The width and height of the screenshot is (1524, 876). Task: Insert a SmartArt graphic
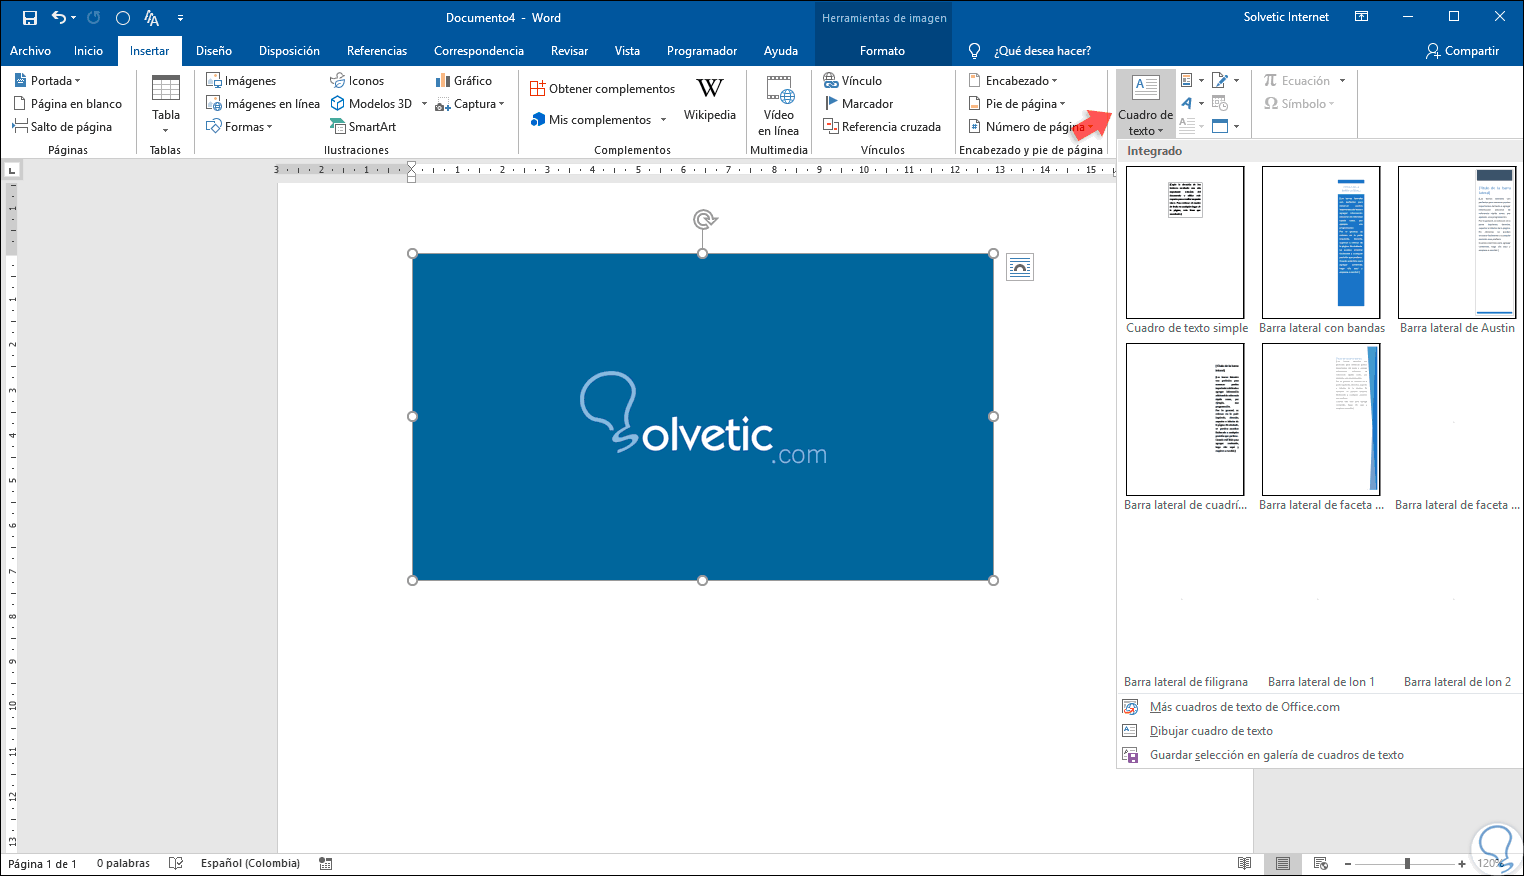(363, 127)
